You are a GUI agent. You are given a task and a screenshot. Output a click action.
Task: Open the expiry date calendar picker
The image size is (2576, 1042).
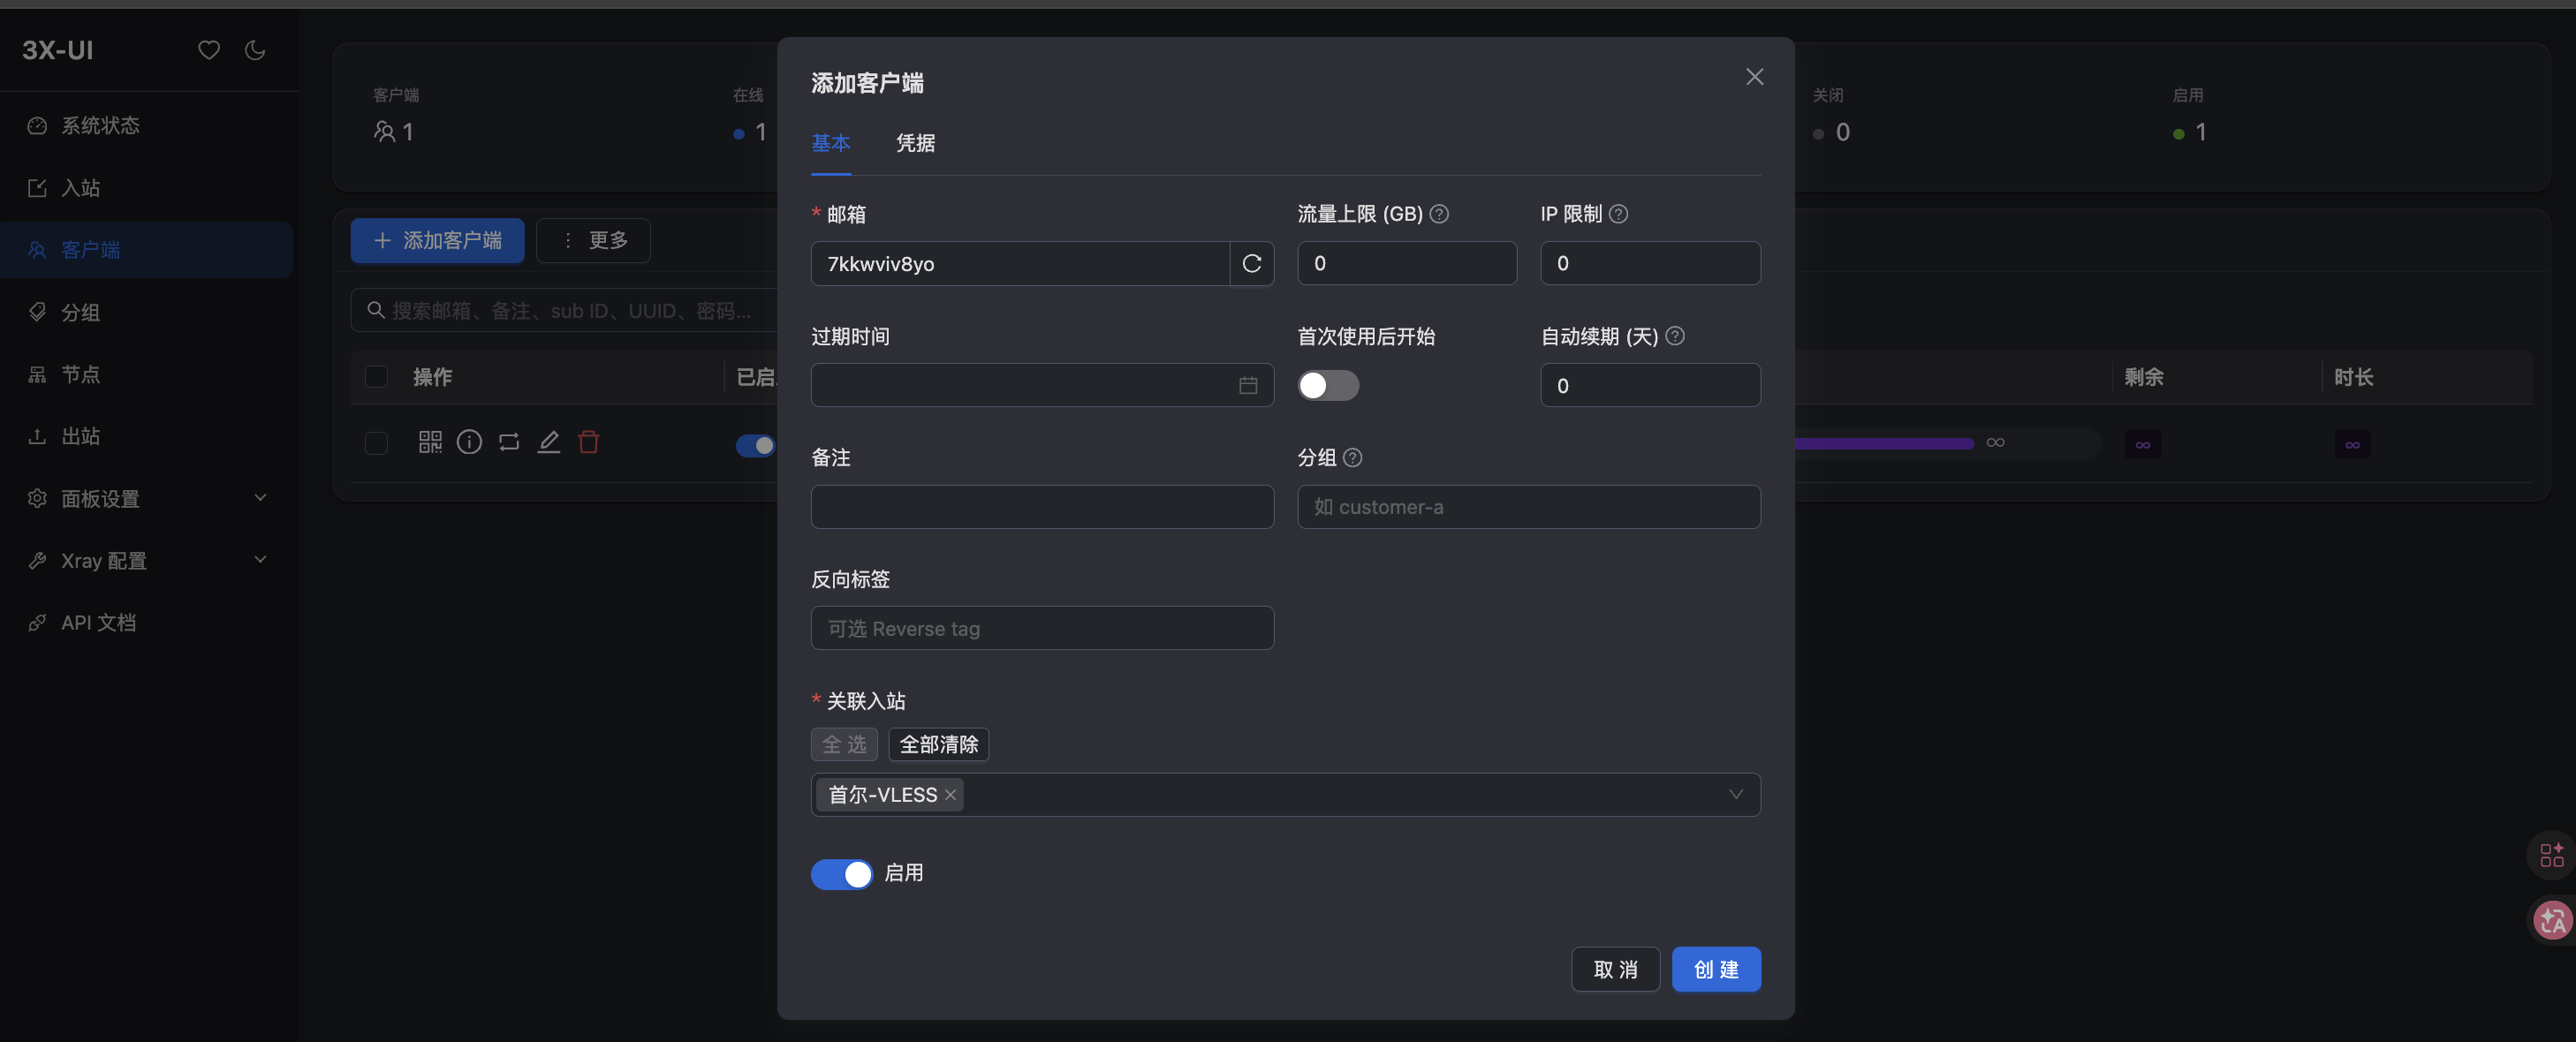pyautogui.click(x=1247, y=385)
